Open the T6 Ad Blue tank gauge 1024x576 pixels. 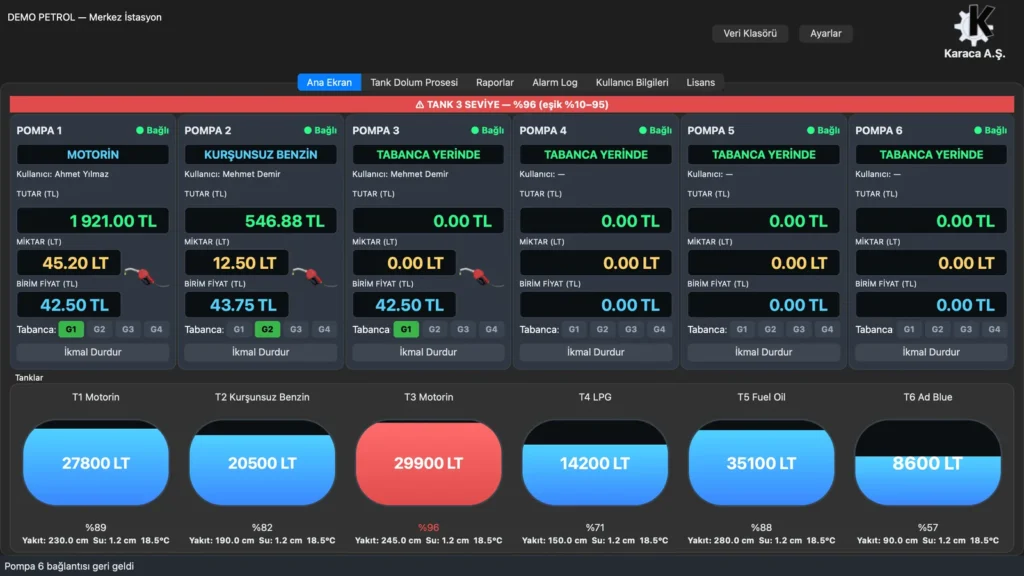point(927,462)
